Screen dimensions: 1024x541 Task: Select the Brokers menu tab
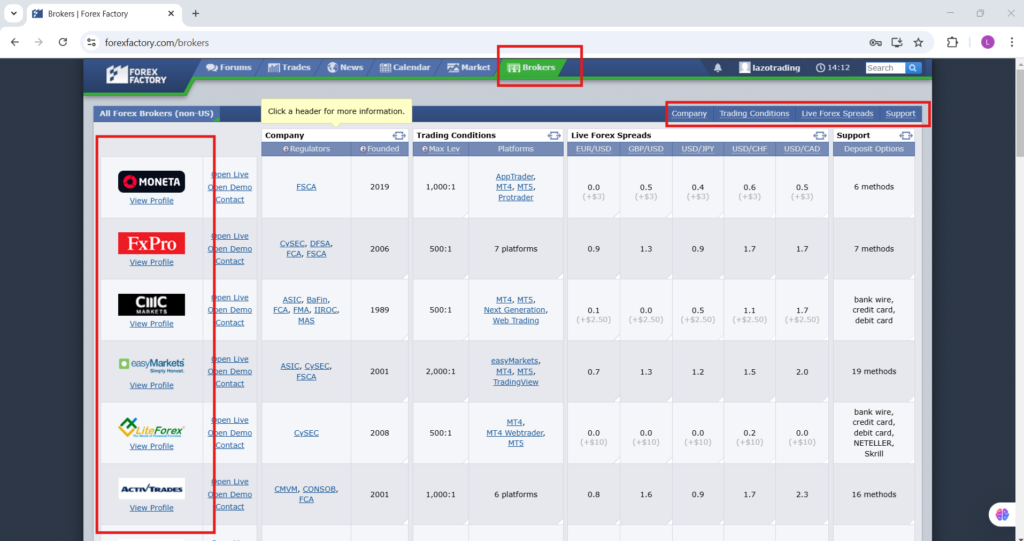(532, 67)
